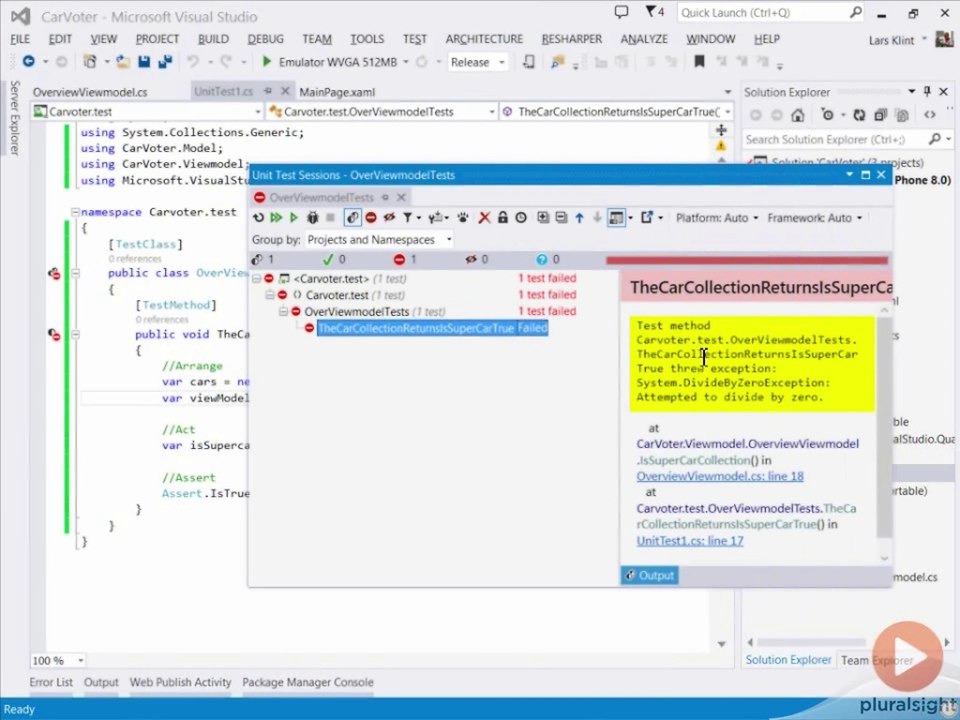Open the FILE menu

pos(20,39)
